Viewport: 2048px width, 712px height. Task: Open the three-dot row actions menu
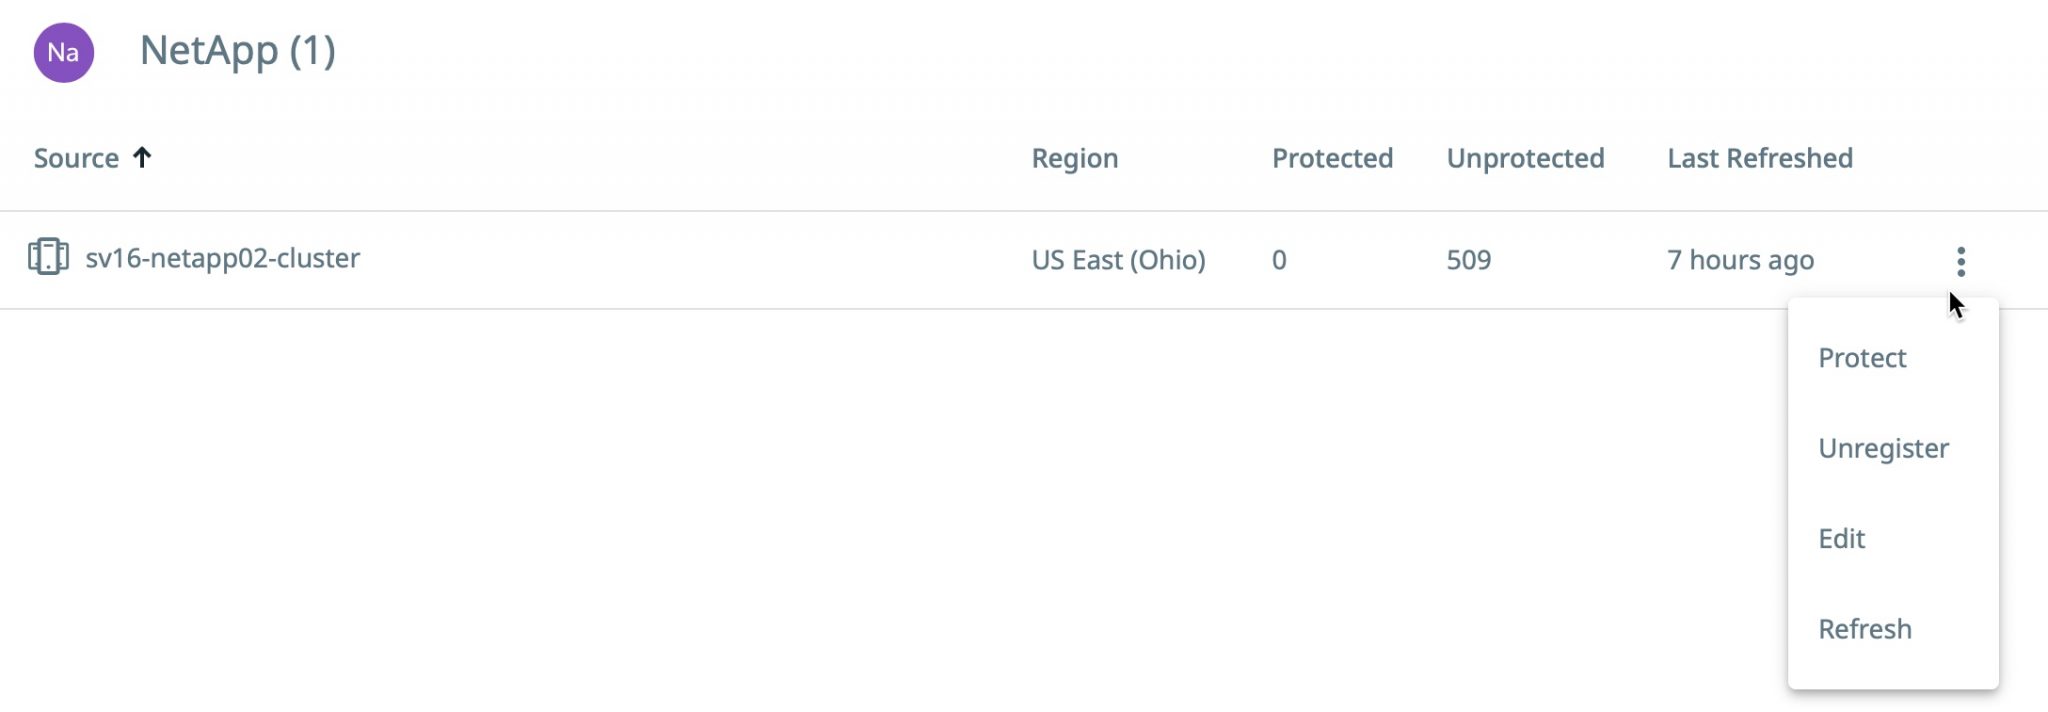pos(1960,261)
